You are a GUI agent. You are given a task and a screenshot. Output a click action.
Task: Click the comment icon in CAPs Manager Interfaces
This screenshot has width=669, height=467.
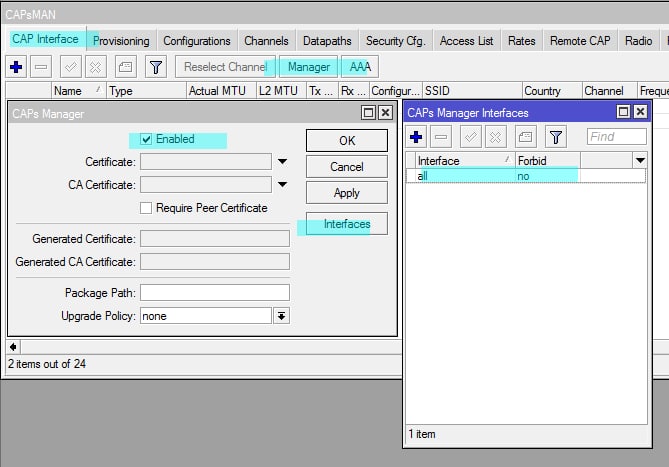[525, 137]
